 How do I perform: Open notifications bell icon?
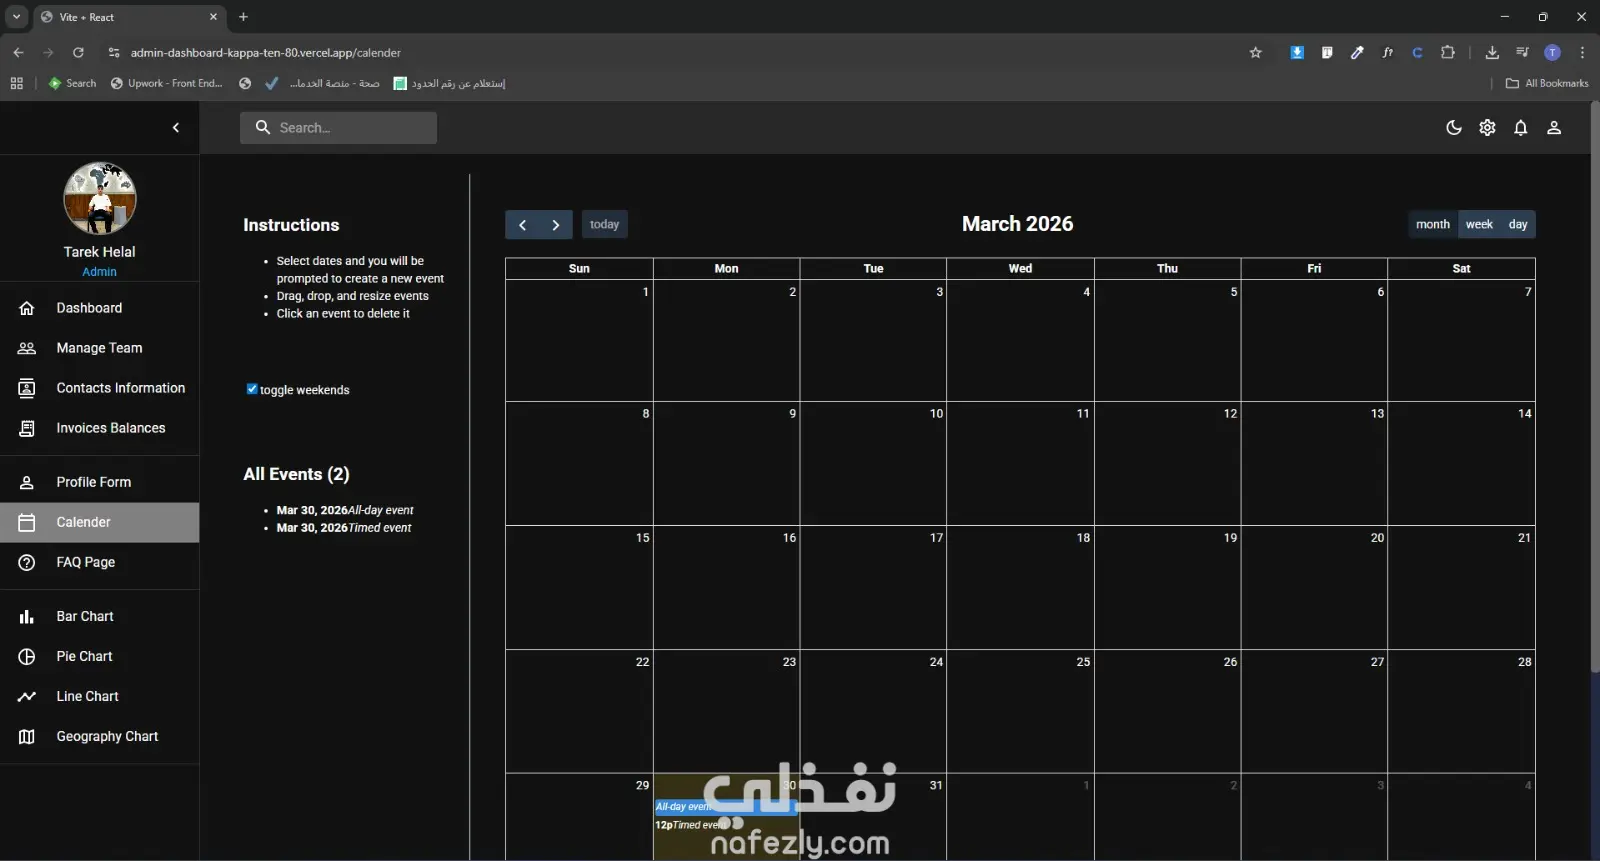[x=1520, y=128]
